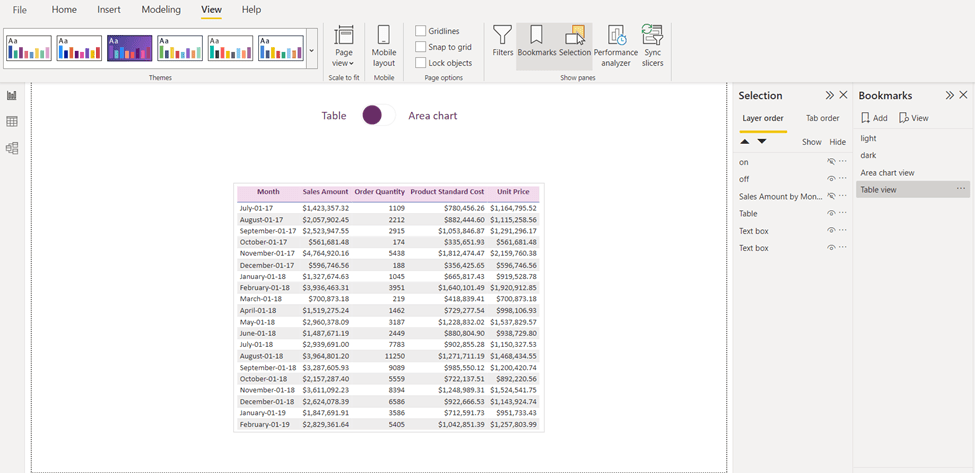Open the Filters pane icon
Viewport: 975px width, 473px height.
click(503, 43)
